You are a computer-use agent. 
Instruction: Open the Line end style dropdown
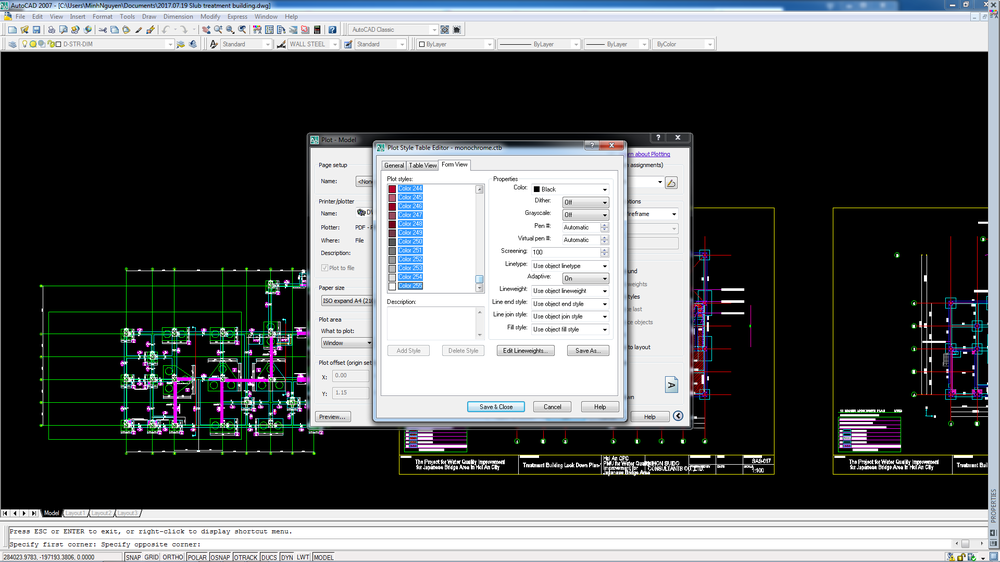(570, 304)
